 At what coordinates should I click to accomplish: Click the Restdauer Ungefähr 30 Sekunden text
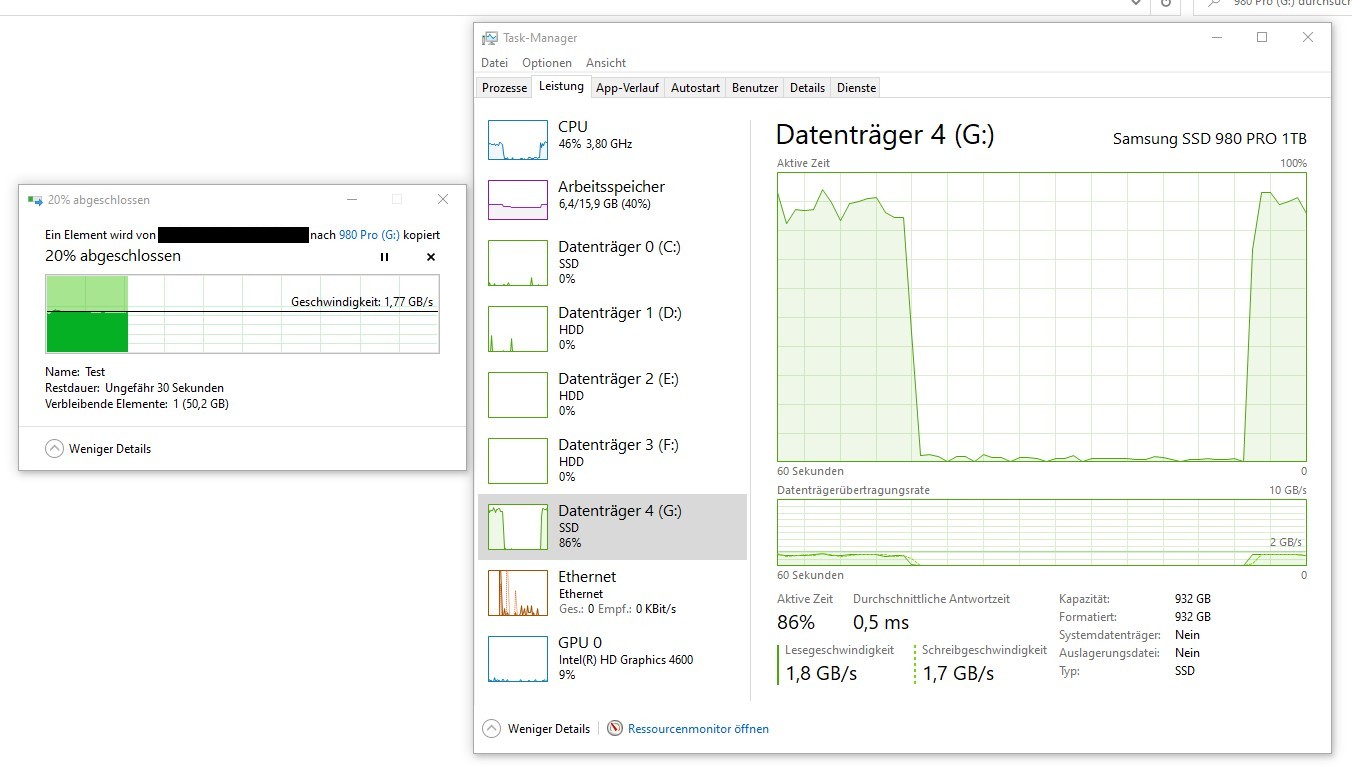tap(134, 388)
